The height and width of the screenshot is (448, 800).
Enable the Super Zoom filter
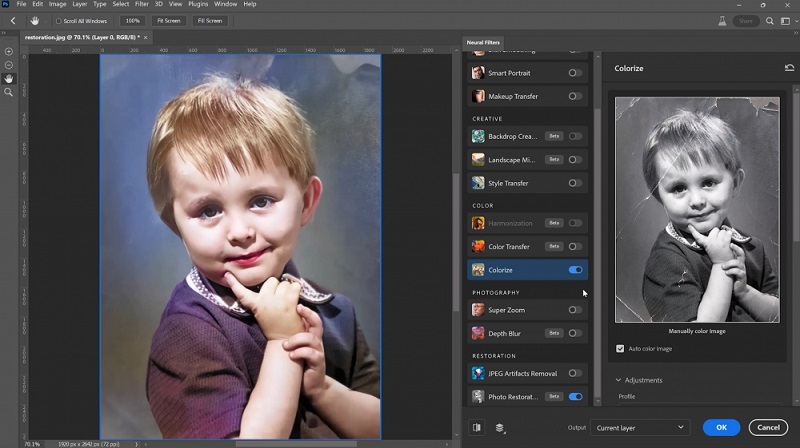pos(575,310)
